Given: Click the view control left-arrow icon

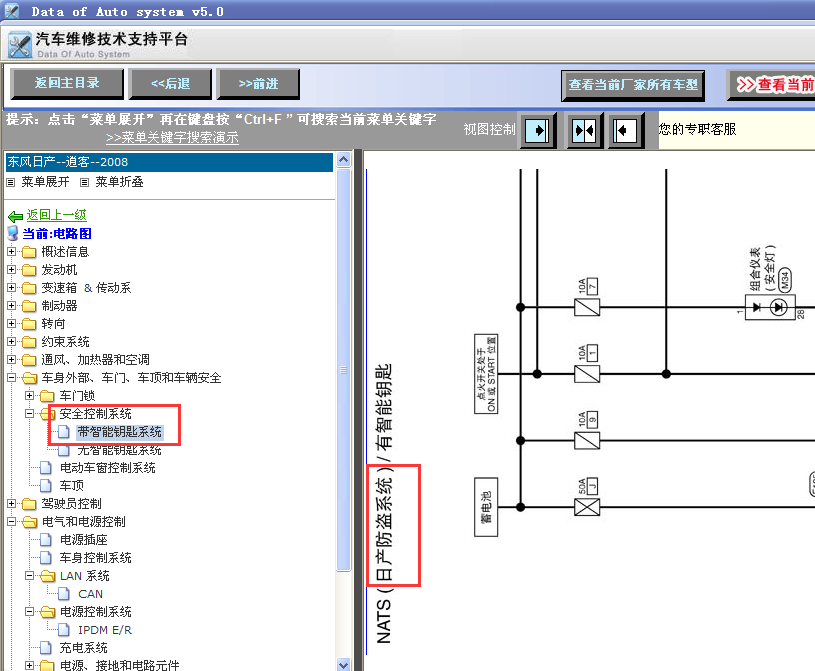Looking at the screenshot, I should [x=625, y=130].
